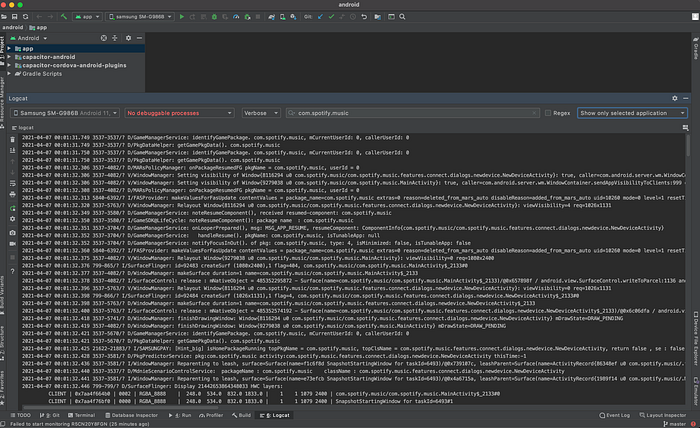This screenshot has width=700, height=428.
Task: Clear the Logcat search field with X
Action: click(x=534, y=113)
